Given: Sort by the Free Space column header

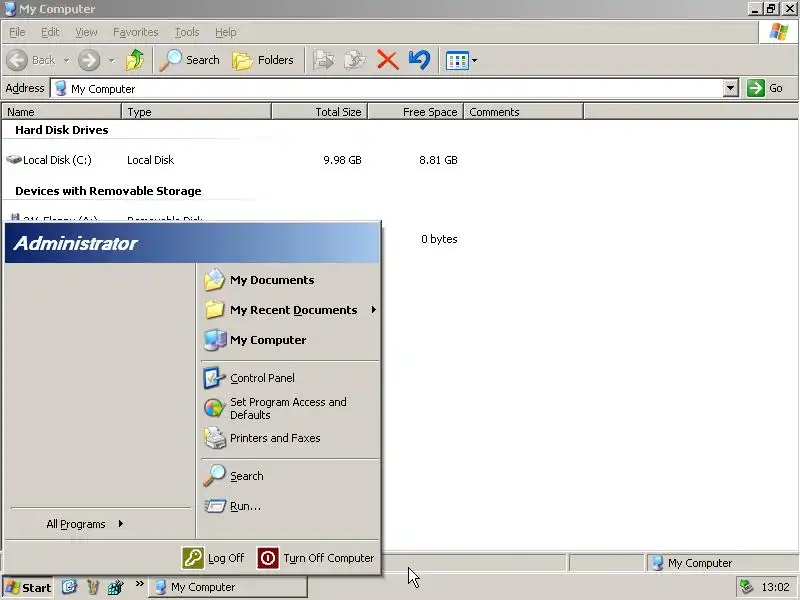Looking at the screenshot, I should tap(415, 112).
